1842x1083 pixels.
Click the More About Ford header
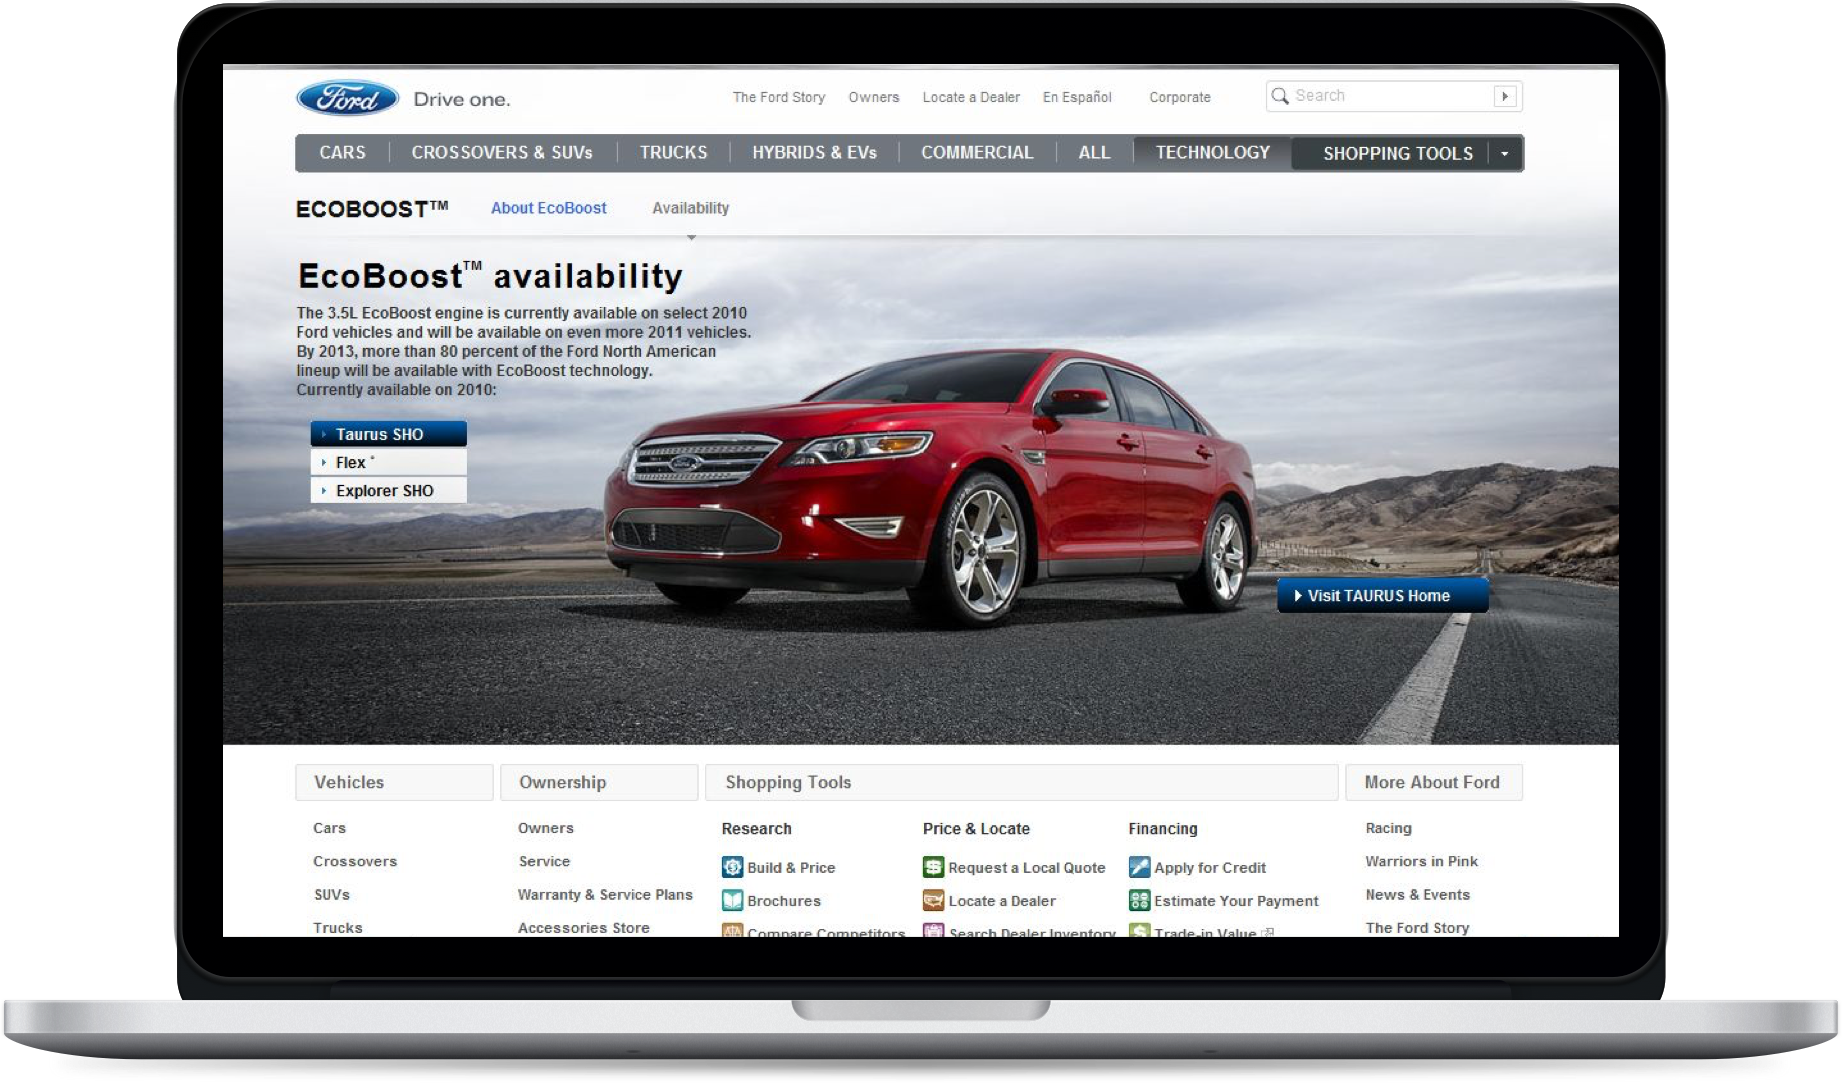(1433, 782)
